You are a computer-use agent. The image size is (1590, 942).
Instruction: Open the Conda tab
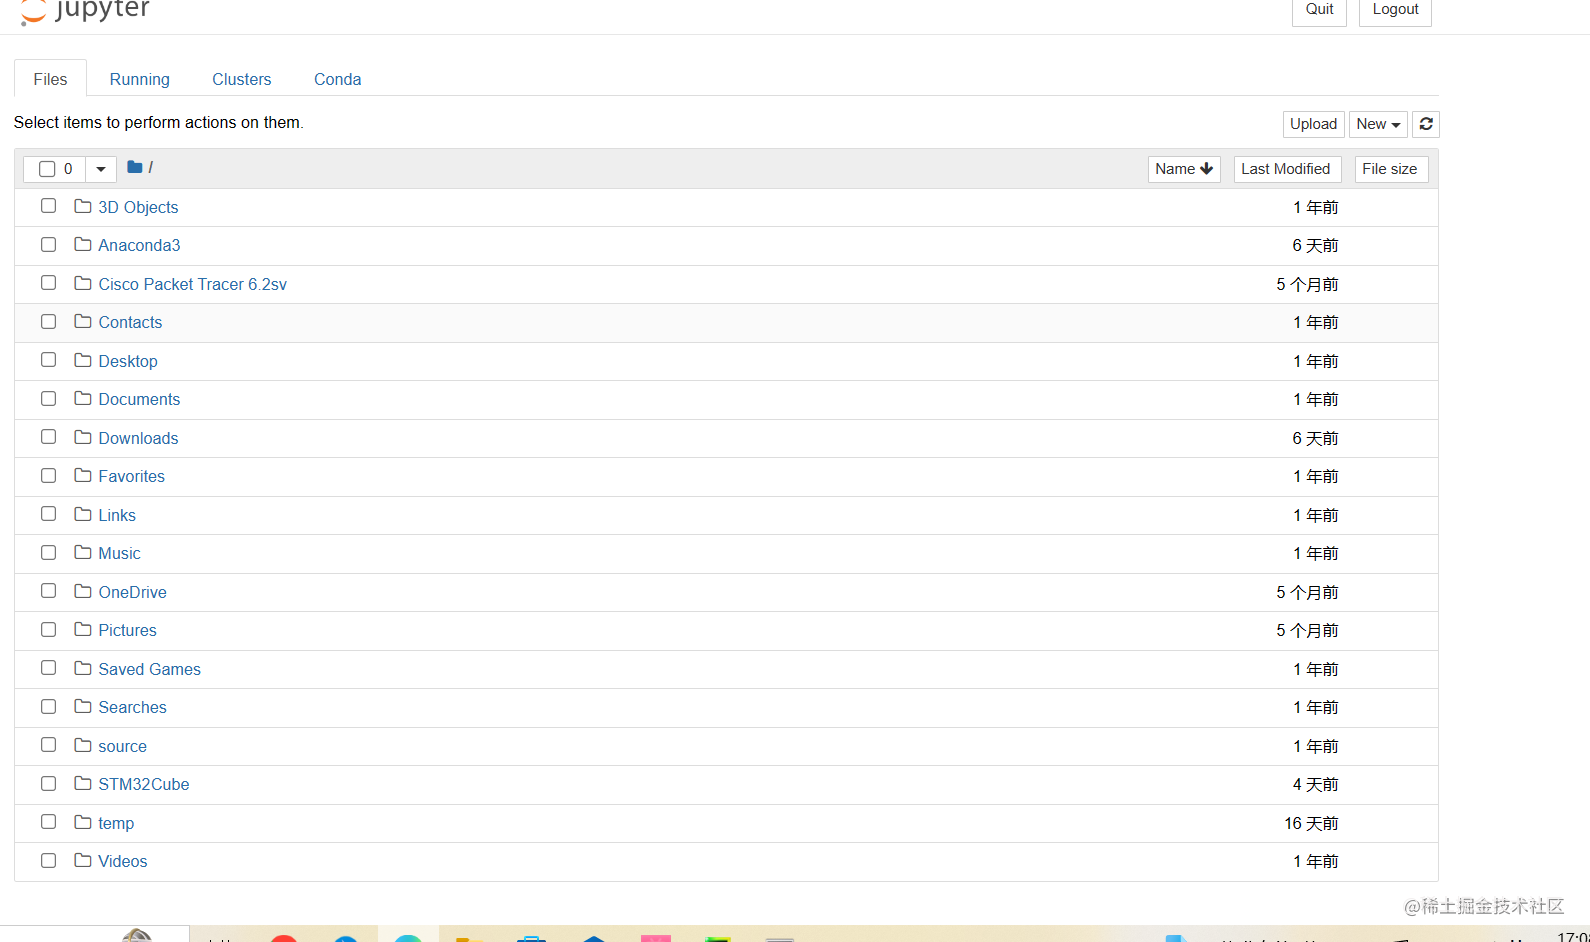point(338,79)
